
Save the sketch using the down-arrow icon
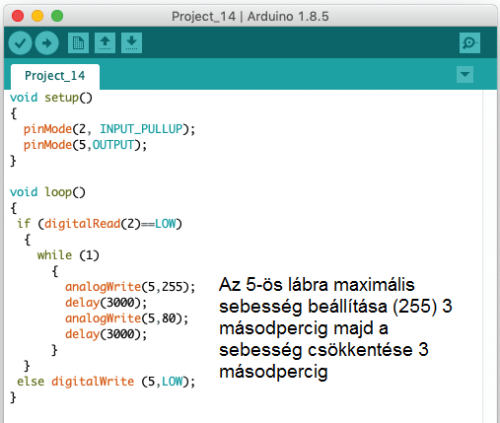pyautogui.click(x=132, y=43)
